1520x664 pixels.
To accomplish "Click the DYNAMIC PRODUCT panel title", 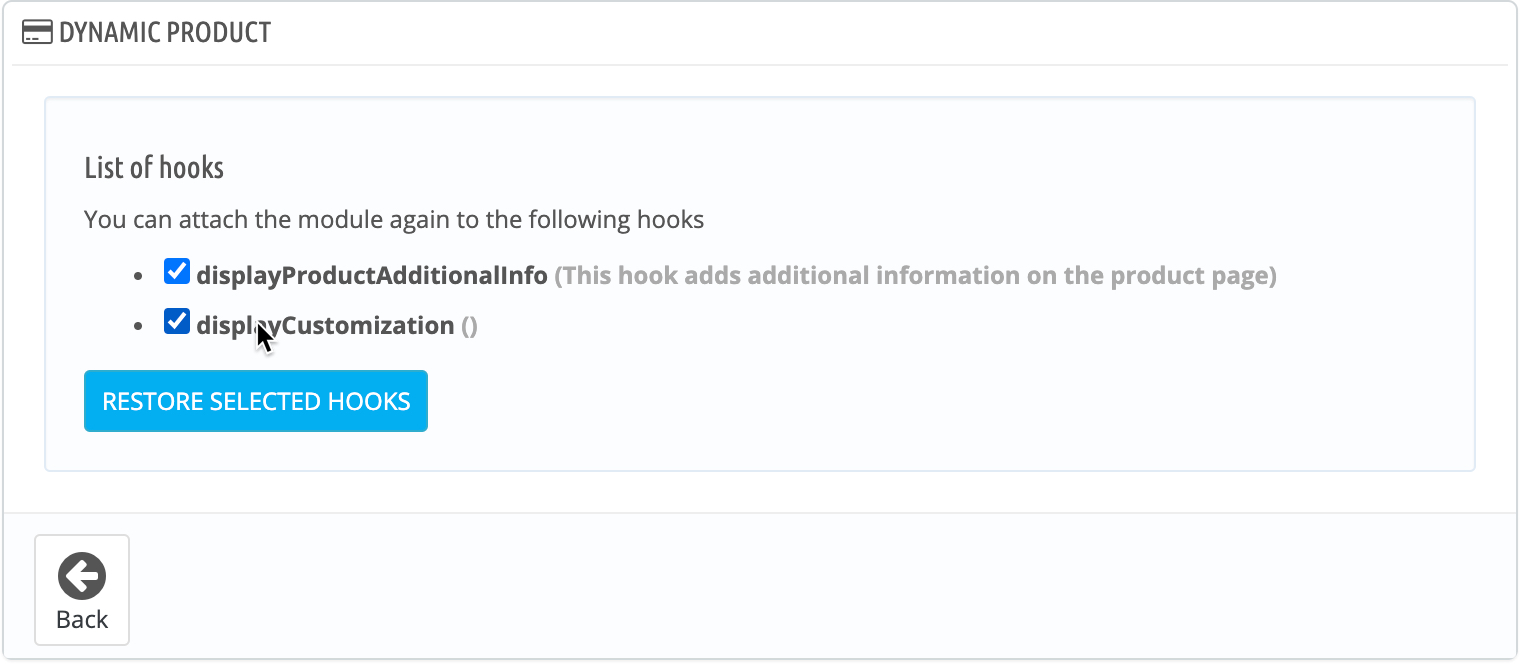I will pos(164,32).
